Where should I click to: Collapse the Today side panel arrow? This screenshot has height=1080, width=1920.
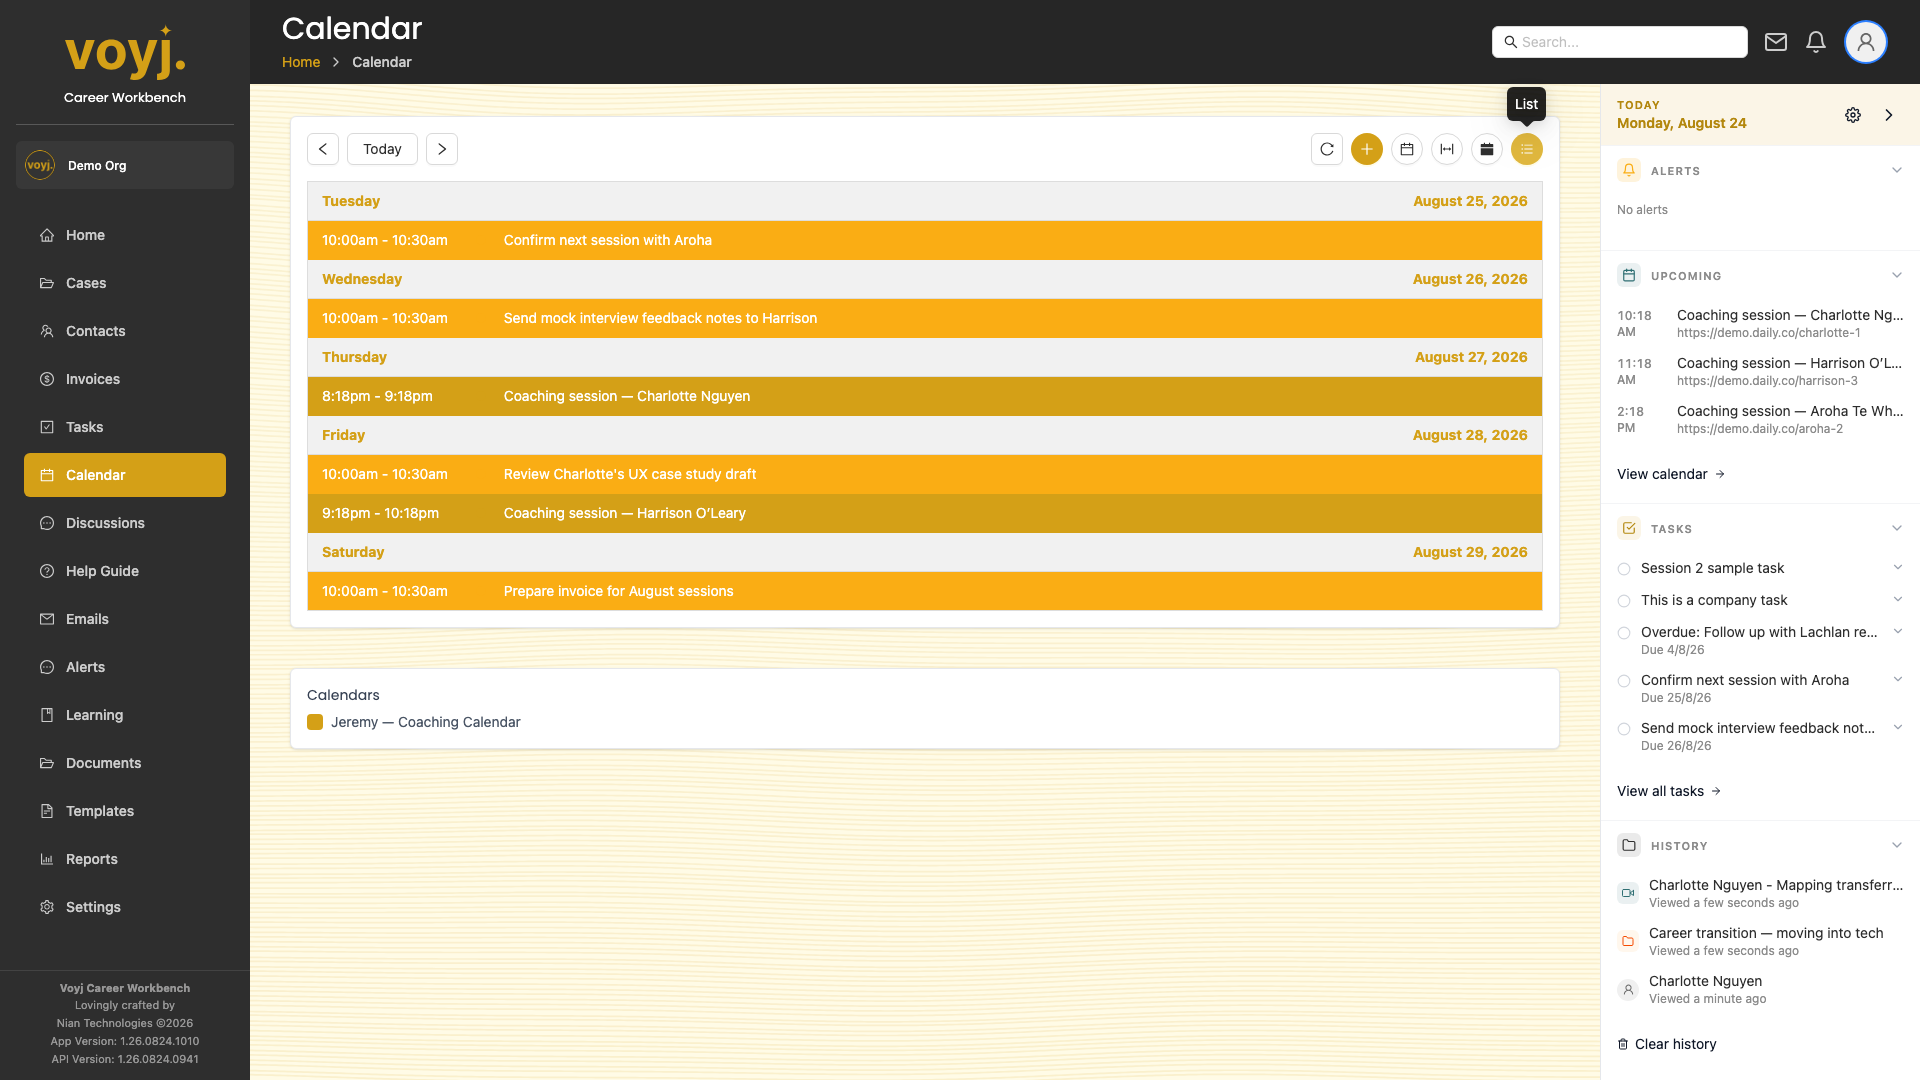[x=1889, y=115]
